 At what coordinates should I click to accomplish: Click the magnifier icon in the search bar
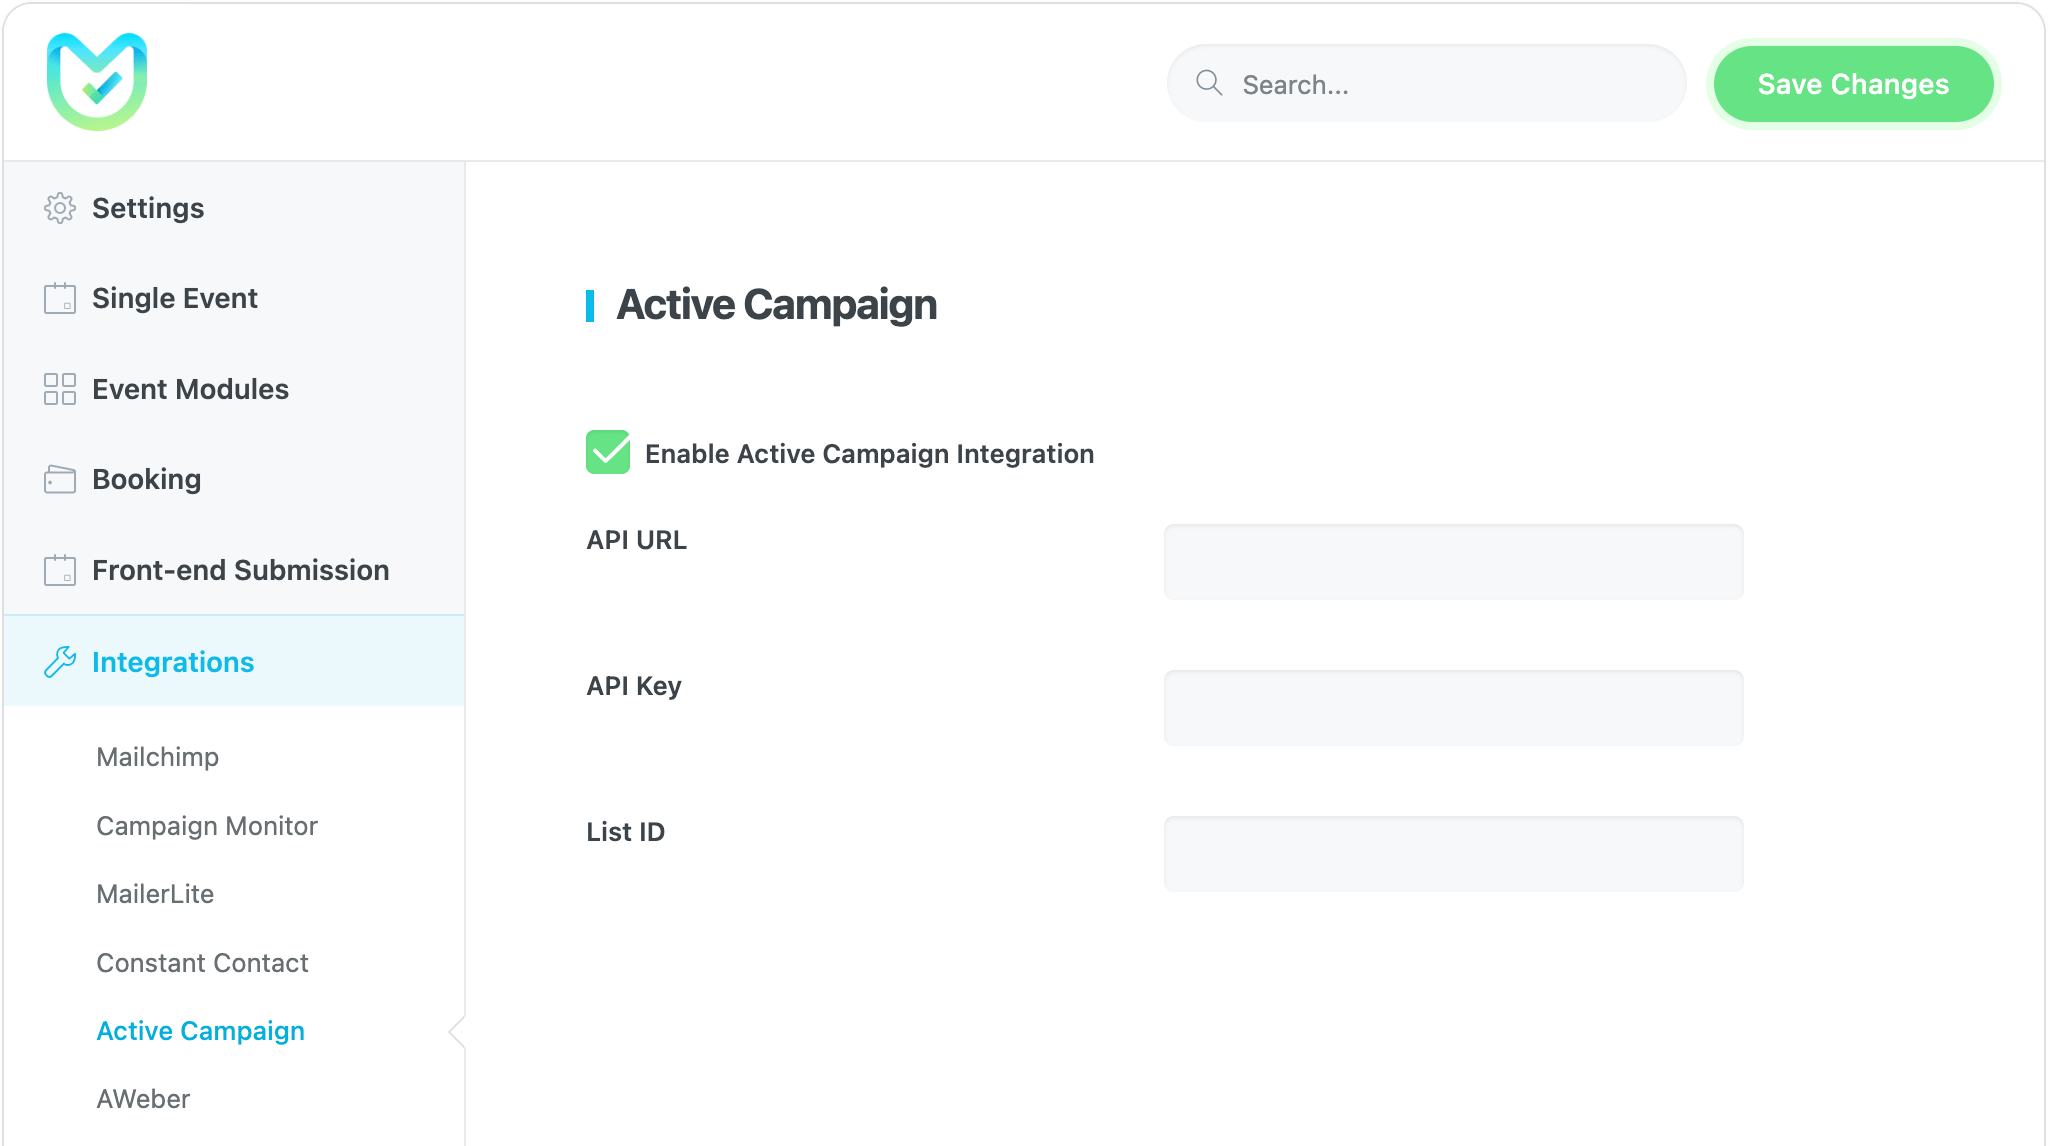click(1209, 83)
